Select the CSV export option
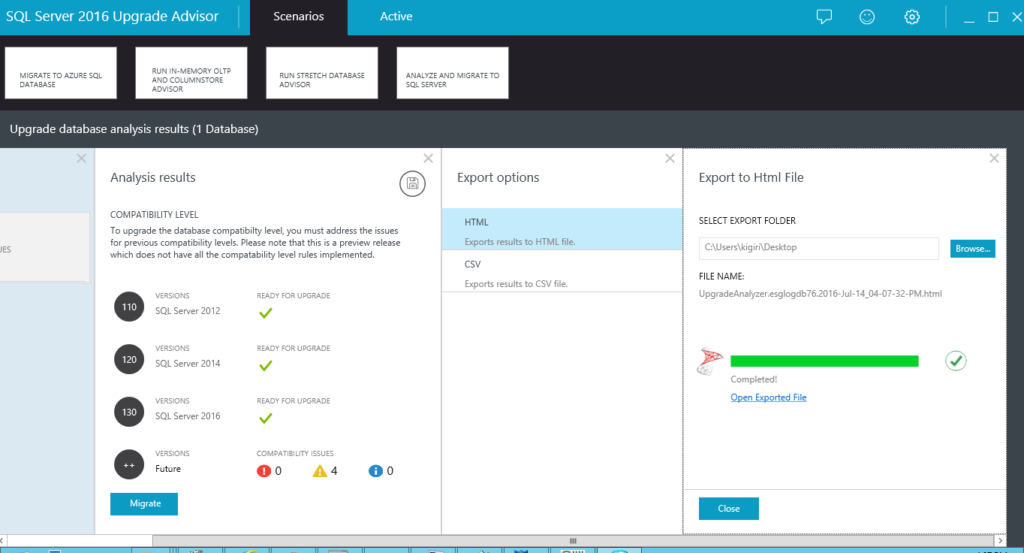This screenshot has height=553, width=1024. 562,271
